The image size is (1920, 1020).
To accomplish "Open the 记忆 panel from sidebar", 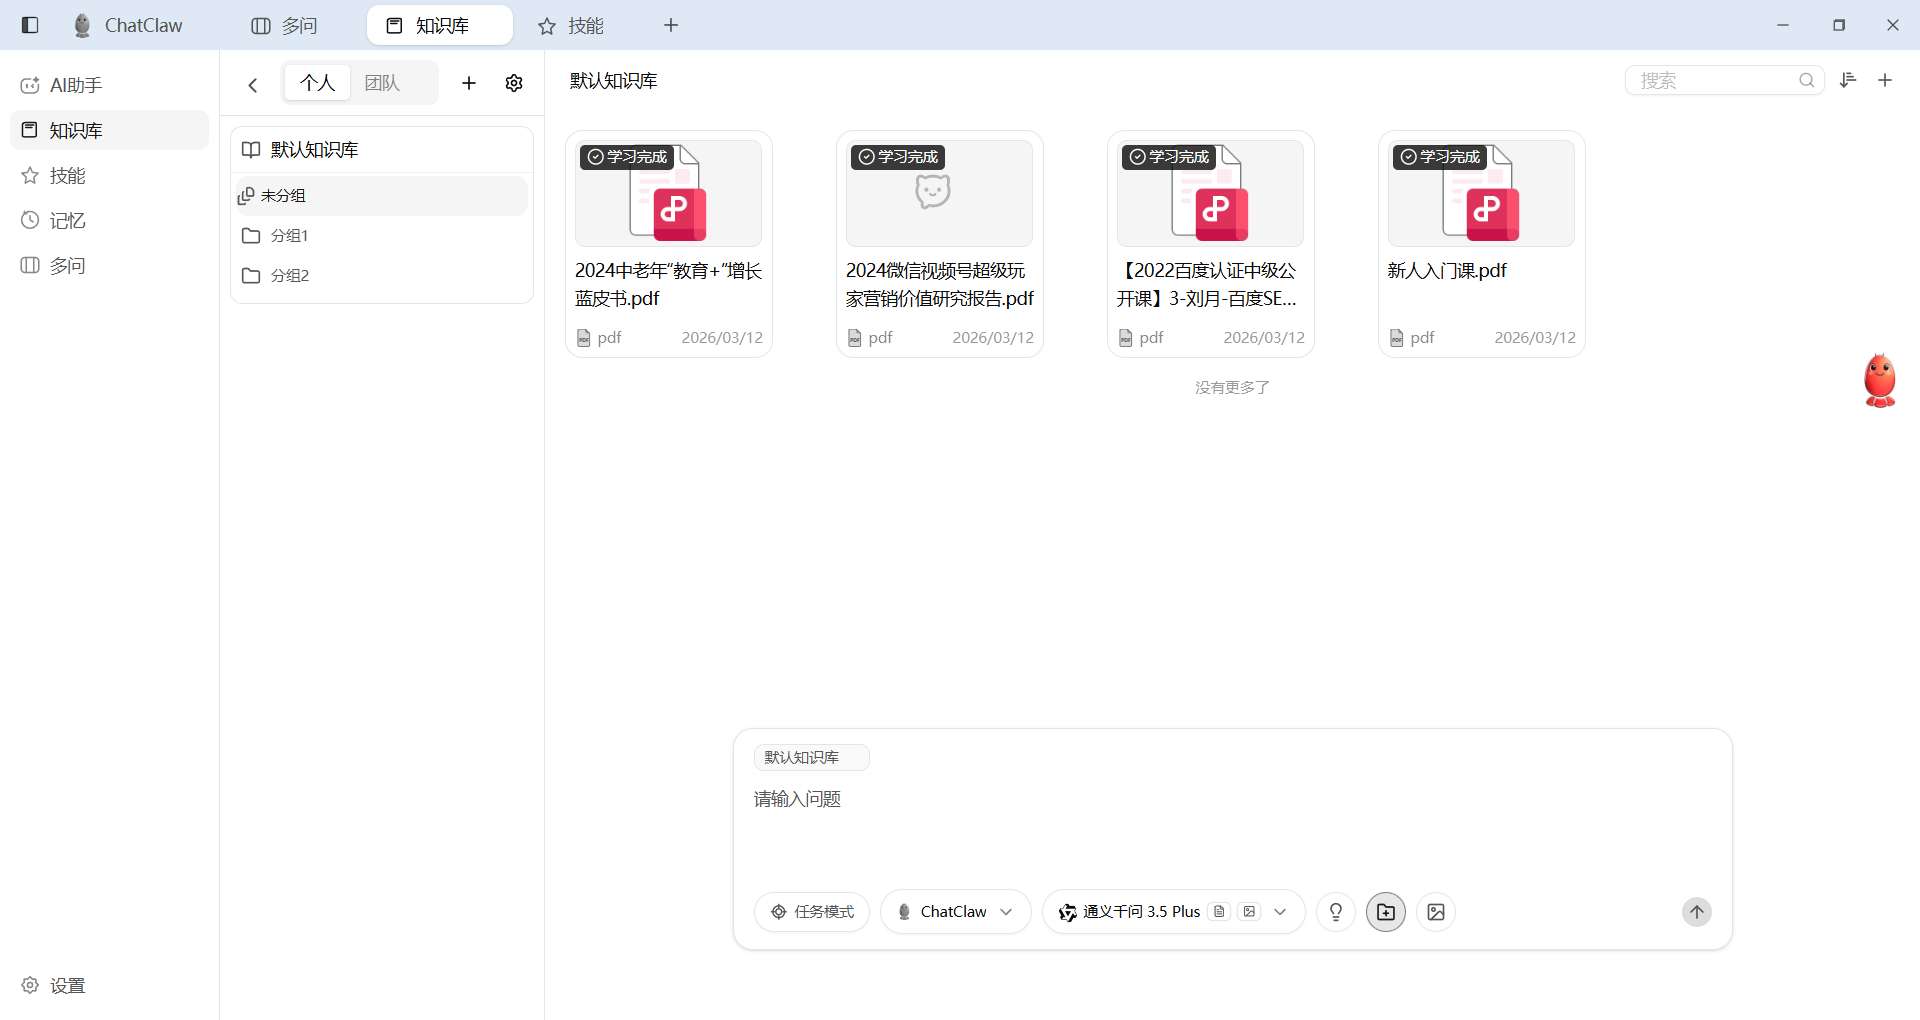I will (67, 220).
